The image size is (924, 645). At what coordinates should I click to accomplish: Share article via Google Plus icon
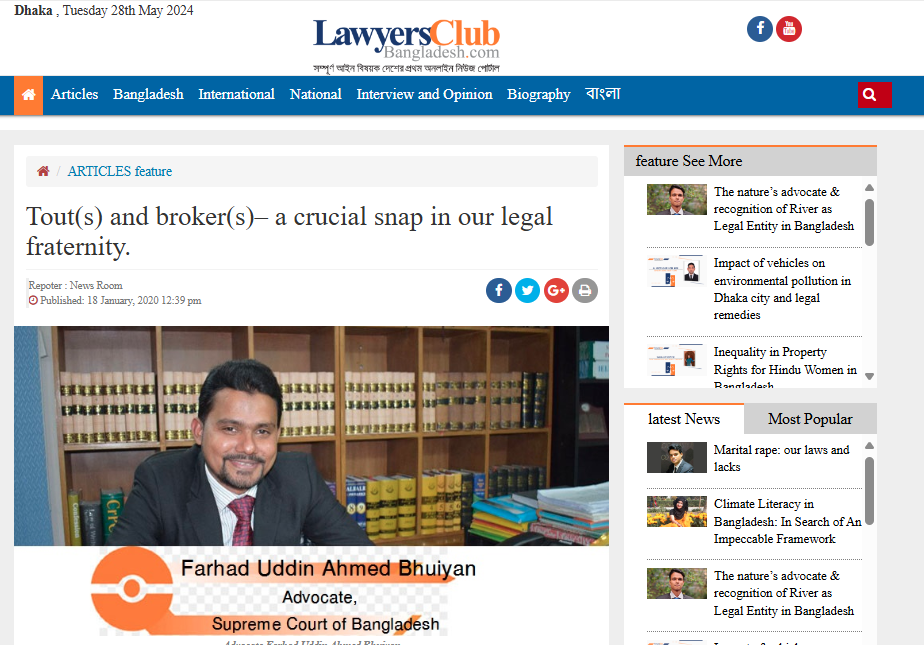pyautogui.click(x=556, y=290)
